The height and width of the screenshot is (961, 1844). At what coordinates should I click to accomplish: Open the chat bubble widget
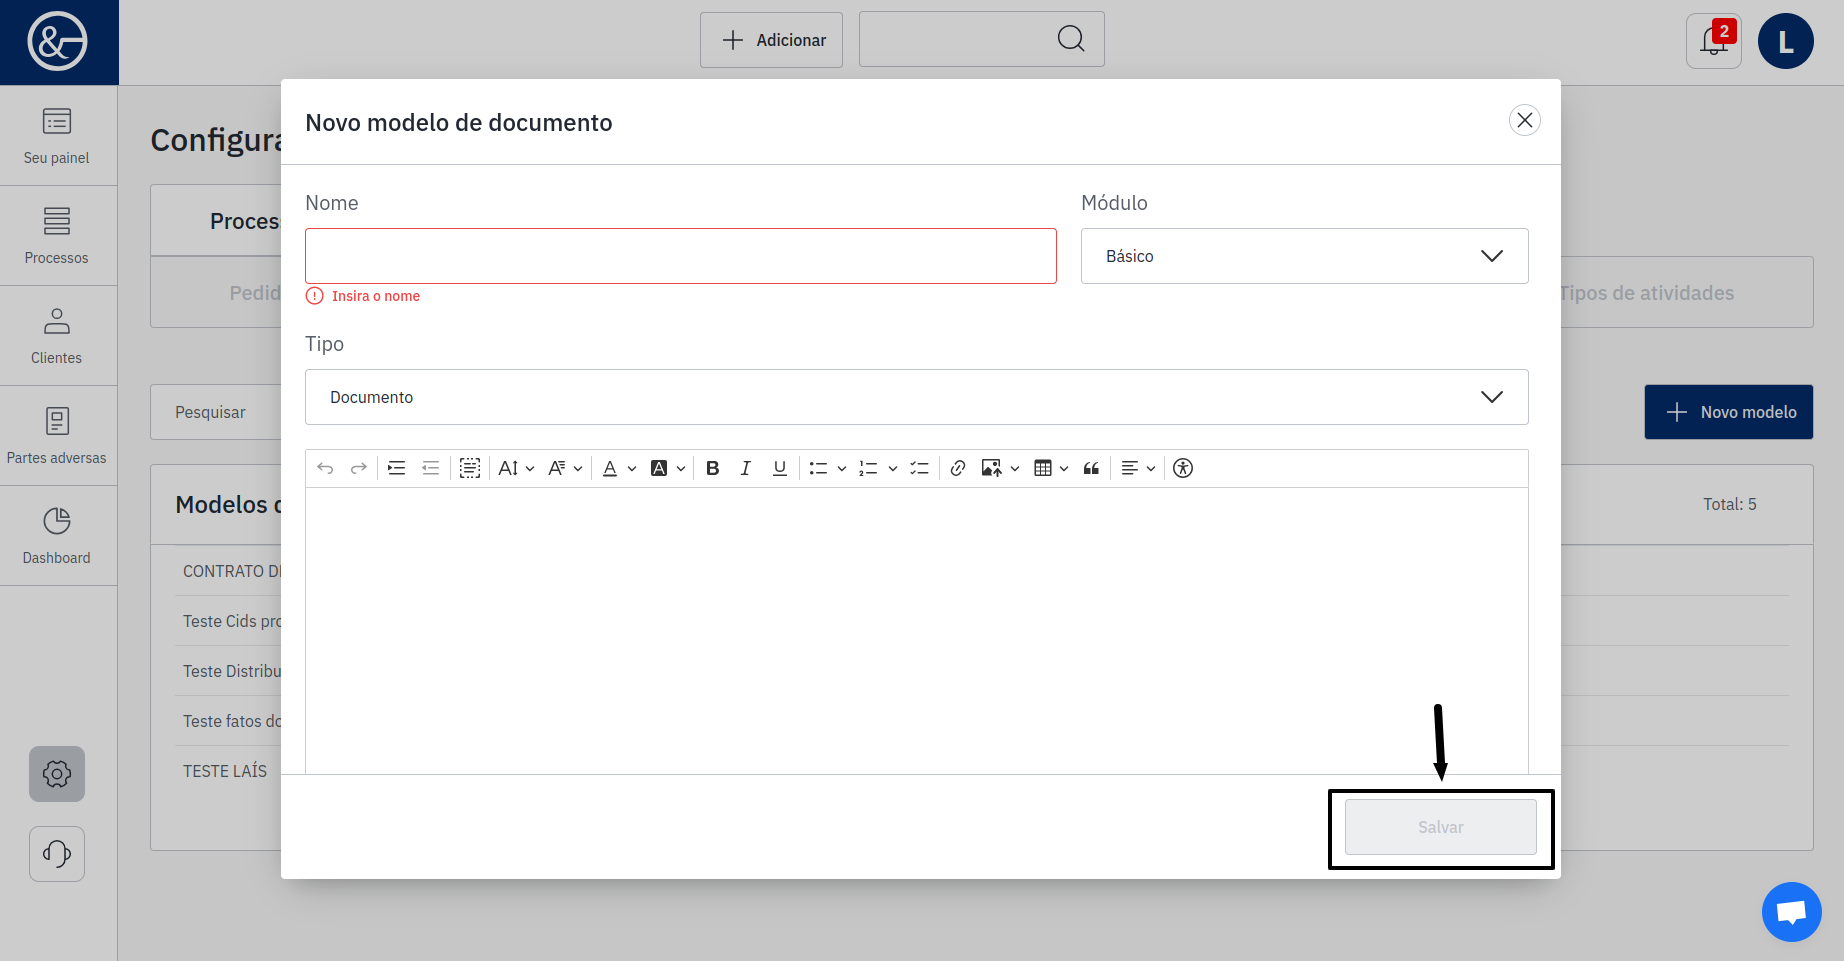click(1792, 912)
